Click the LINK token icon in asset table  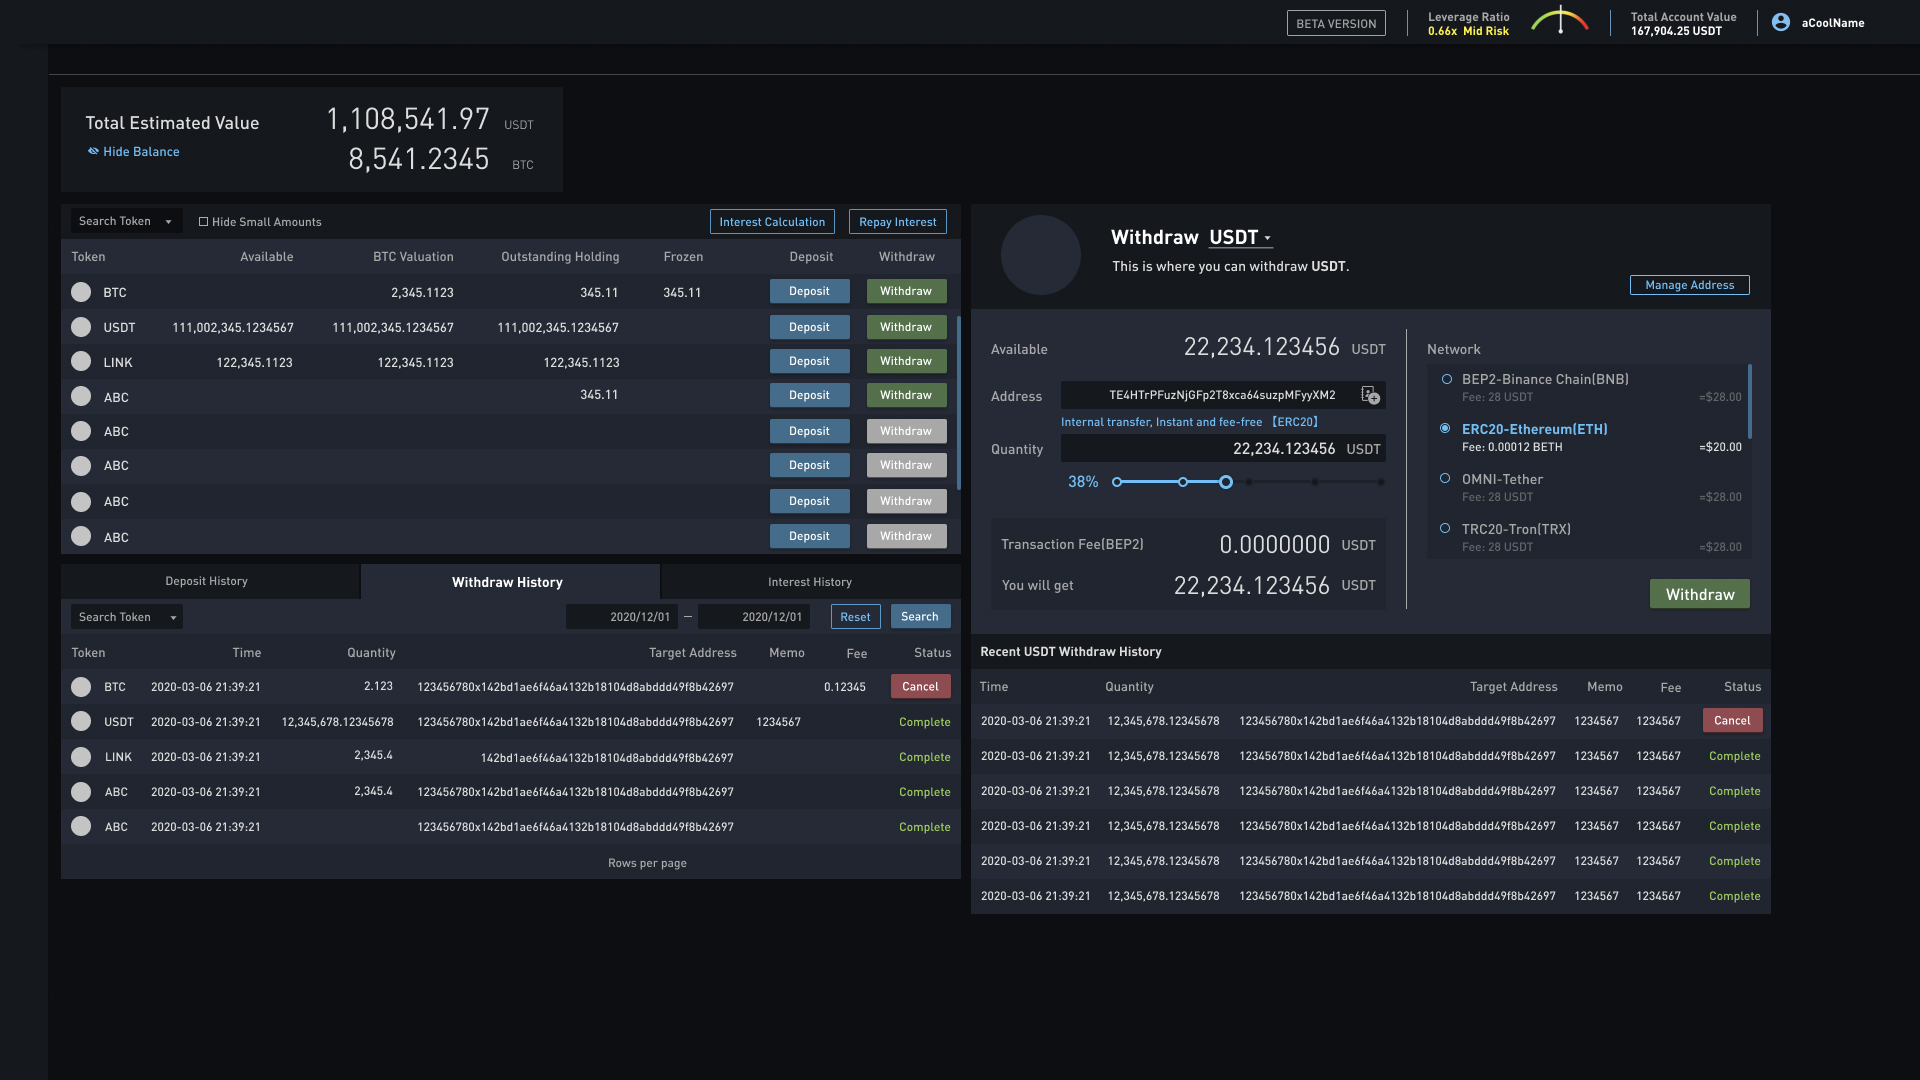coord(81,362)
